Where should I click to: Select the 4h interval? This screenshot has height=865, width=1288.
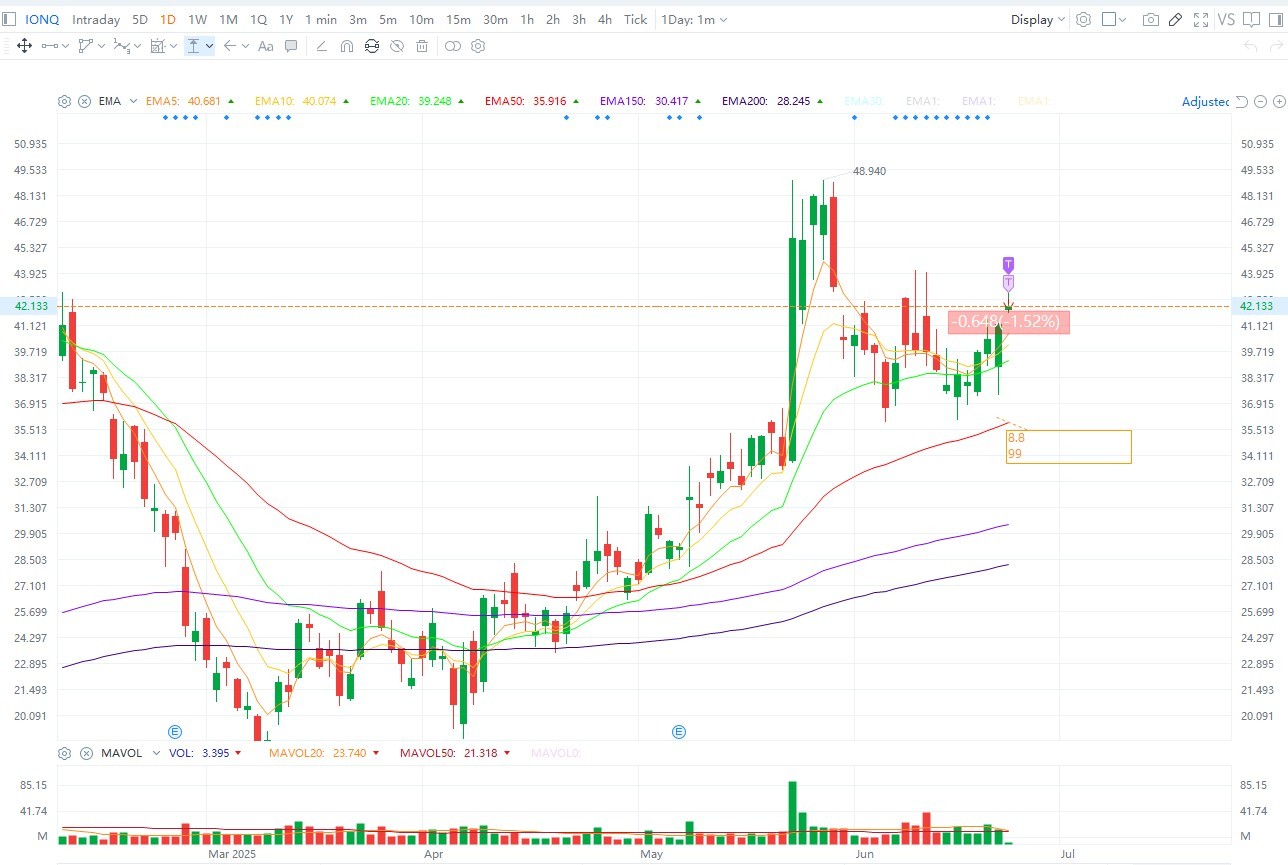point(605,19)
